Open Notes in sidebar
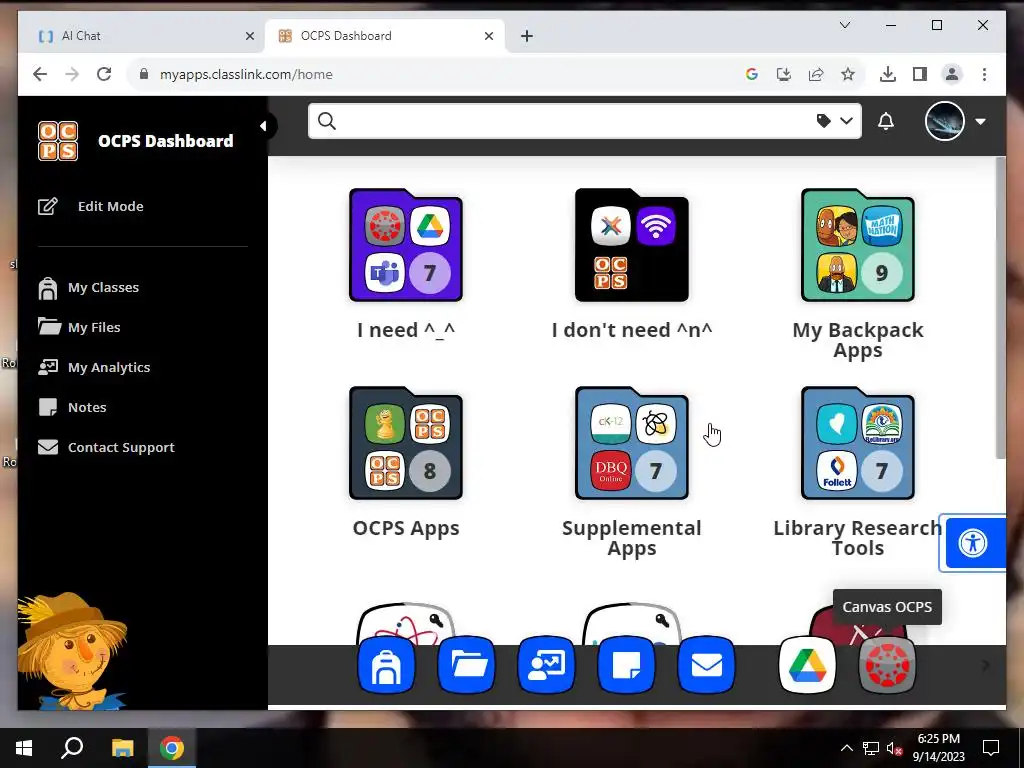Viewport: 1024px width, 768px height. click(72, 407)
